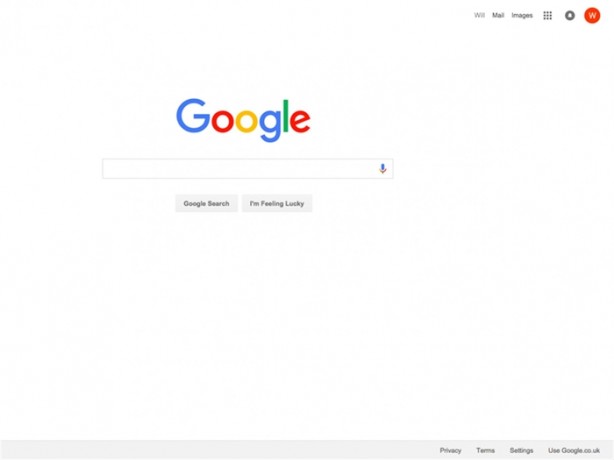Click the first red o of the logo

[x=223, y=120]
